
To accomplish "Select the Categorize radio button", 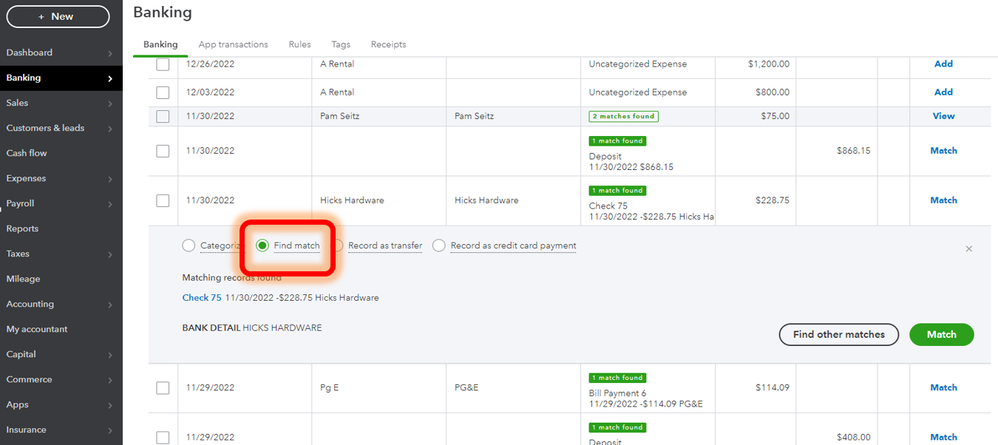I will tap(188, 246).
